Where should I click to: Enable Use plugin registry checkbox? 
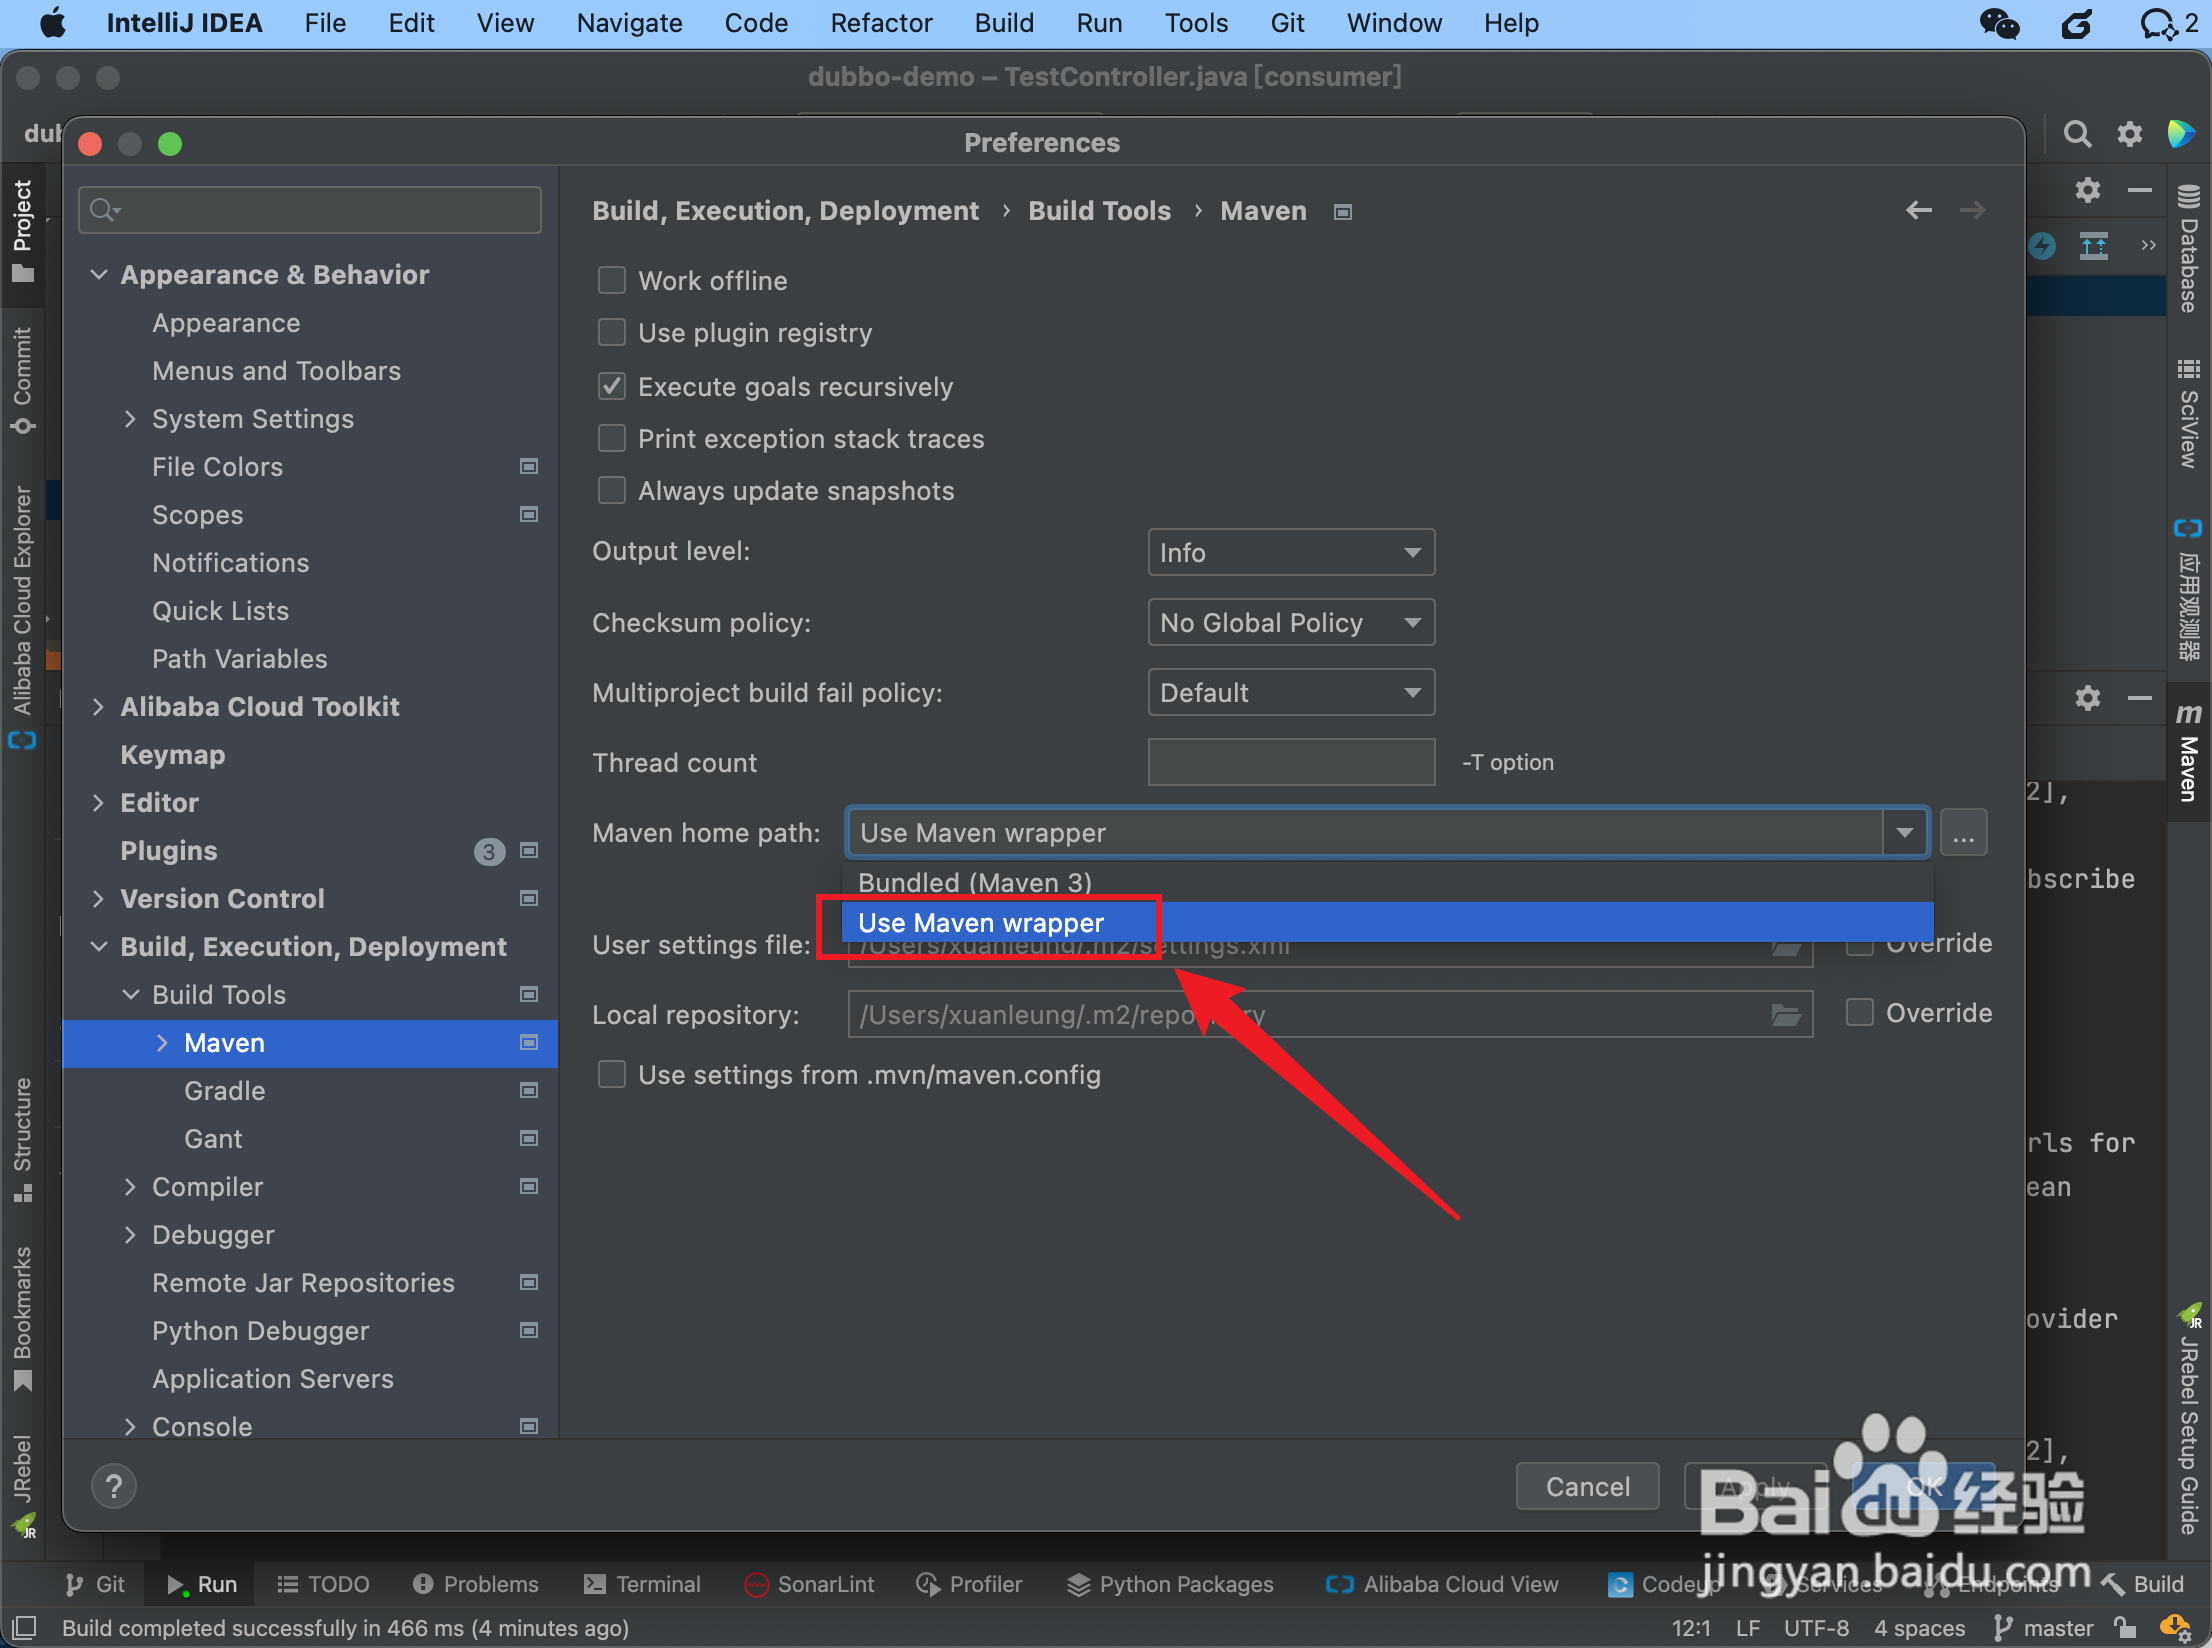tap(611, 332)
